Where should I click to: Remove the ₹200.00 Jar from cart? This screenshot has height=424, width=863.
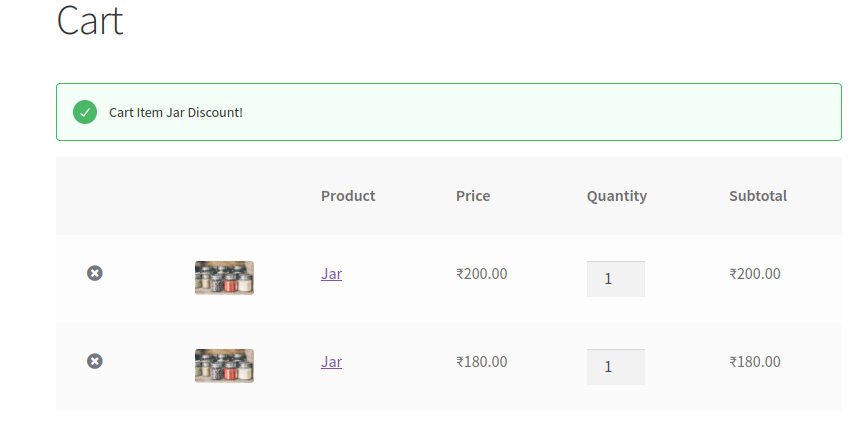[x=95, y=273]
